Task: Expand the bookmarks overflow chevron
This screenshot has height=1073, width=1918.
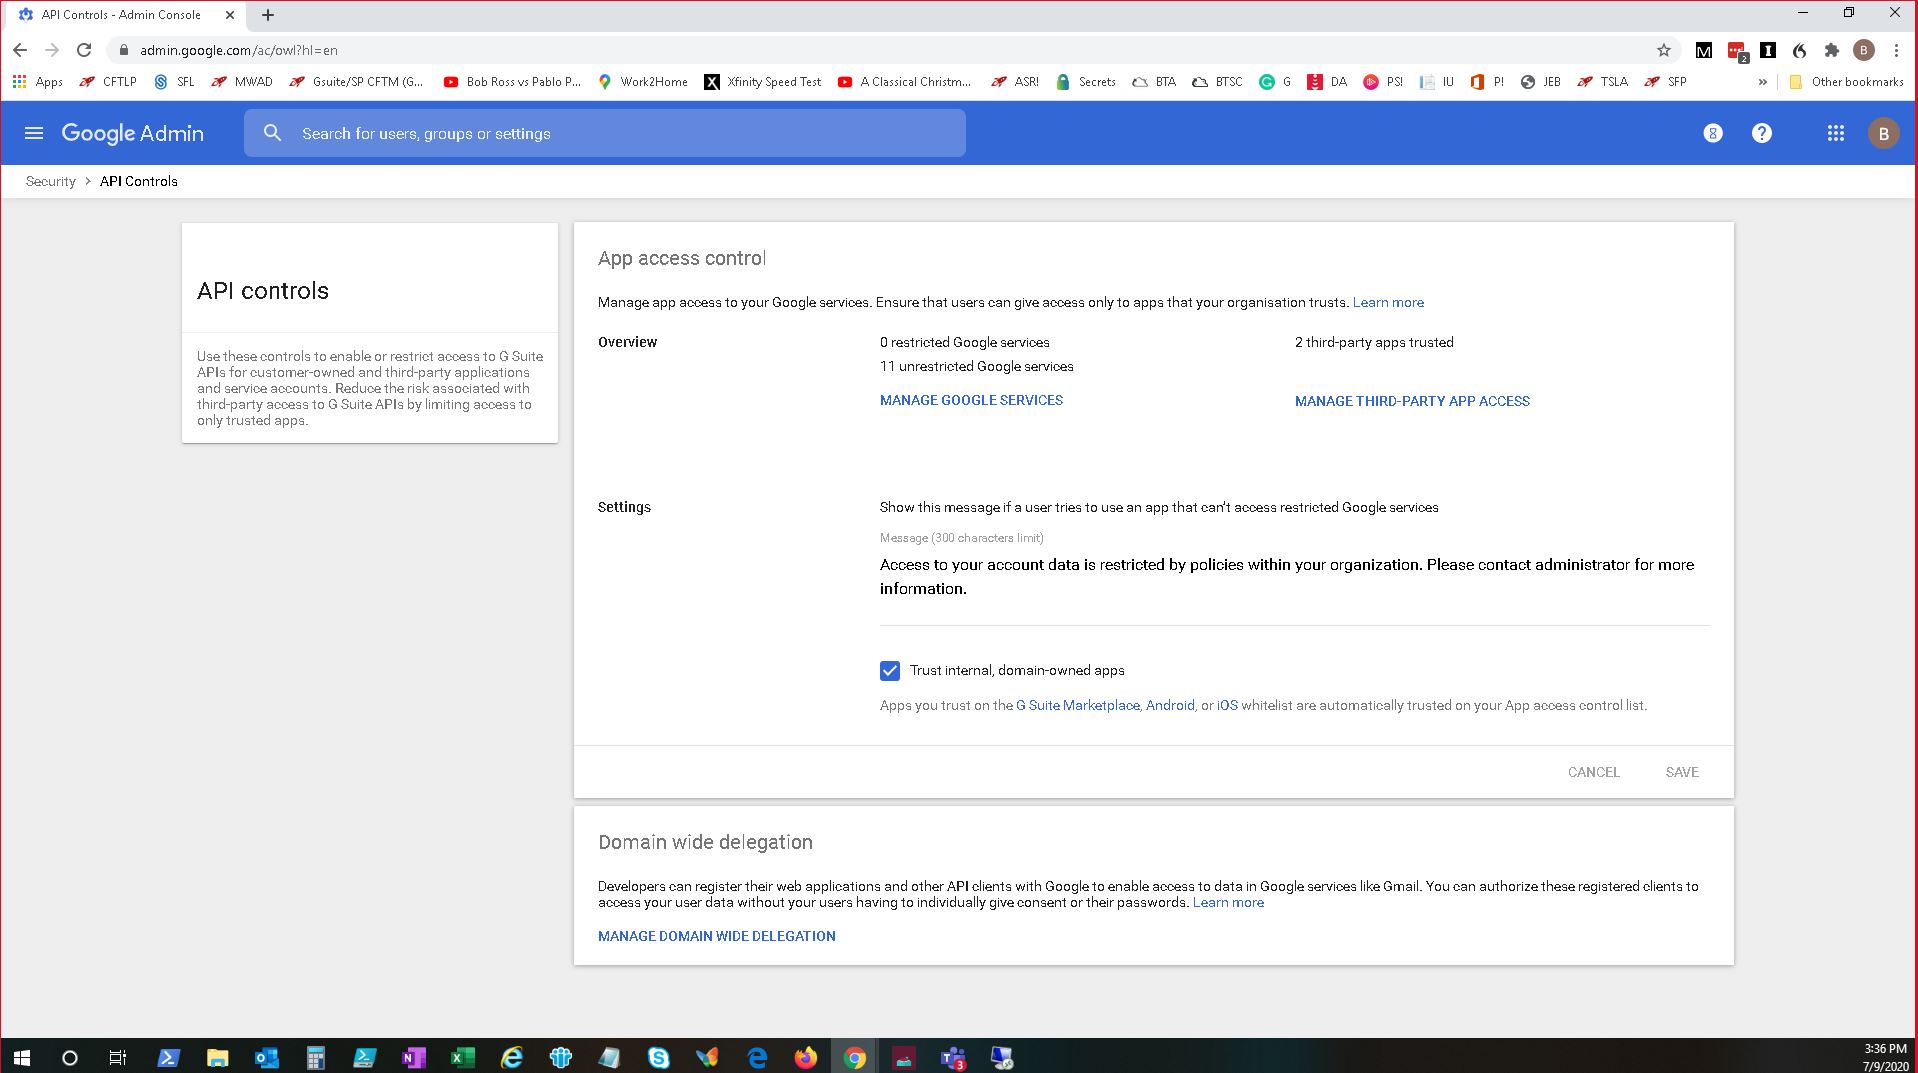Action: click(1761, 82)
